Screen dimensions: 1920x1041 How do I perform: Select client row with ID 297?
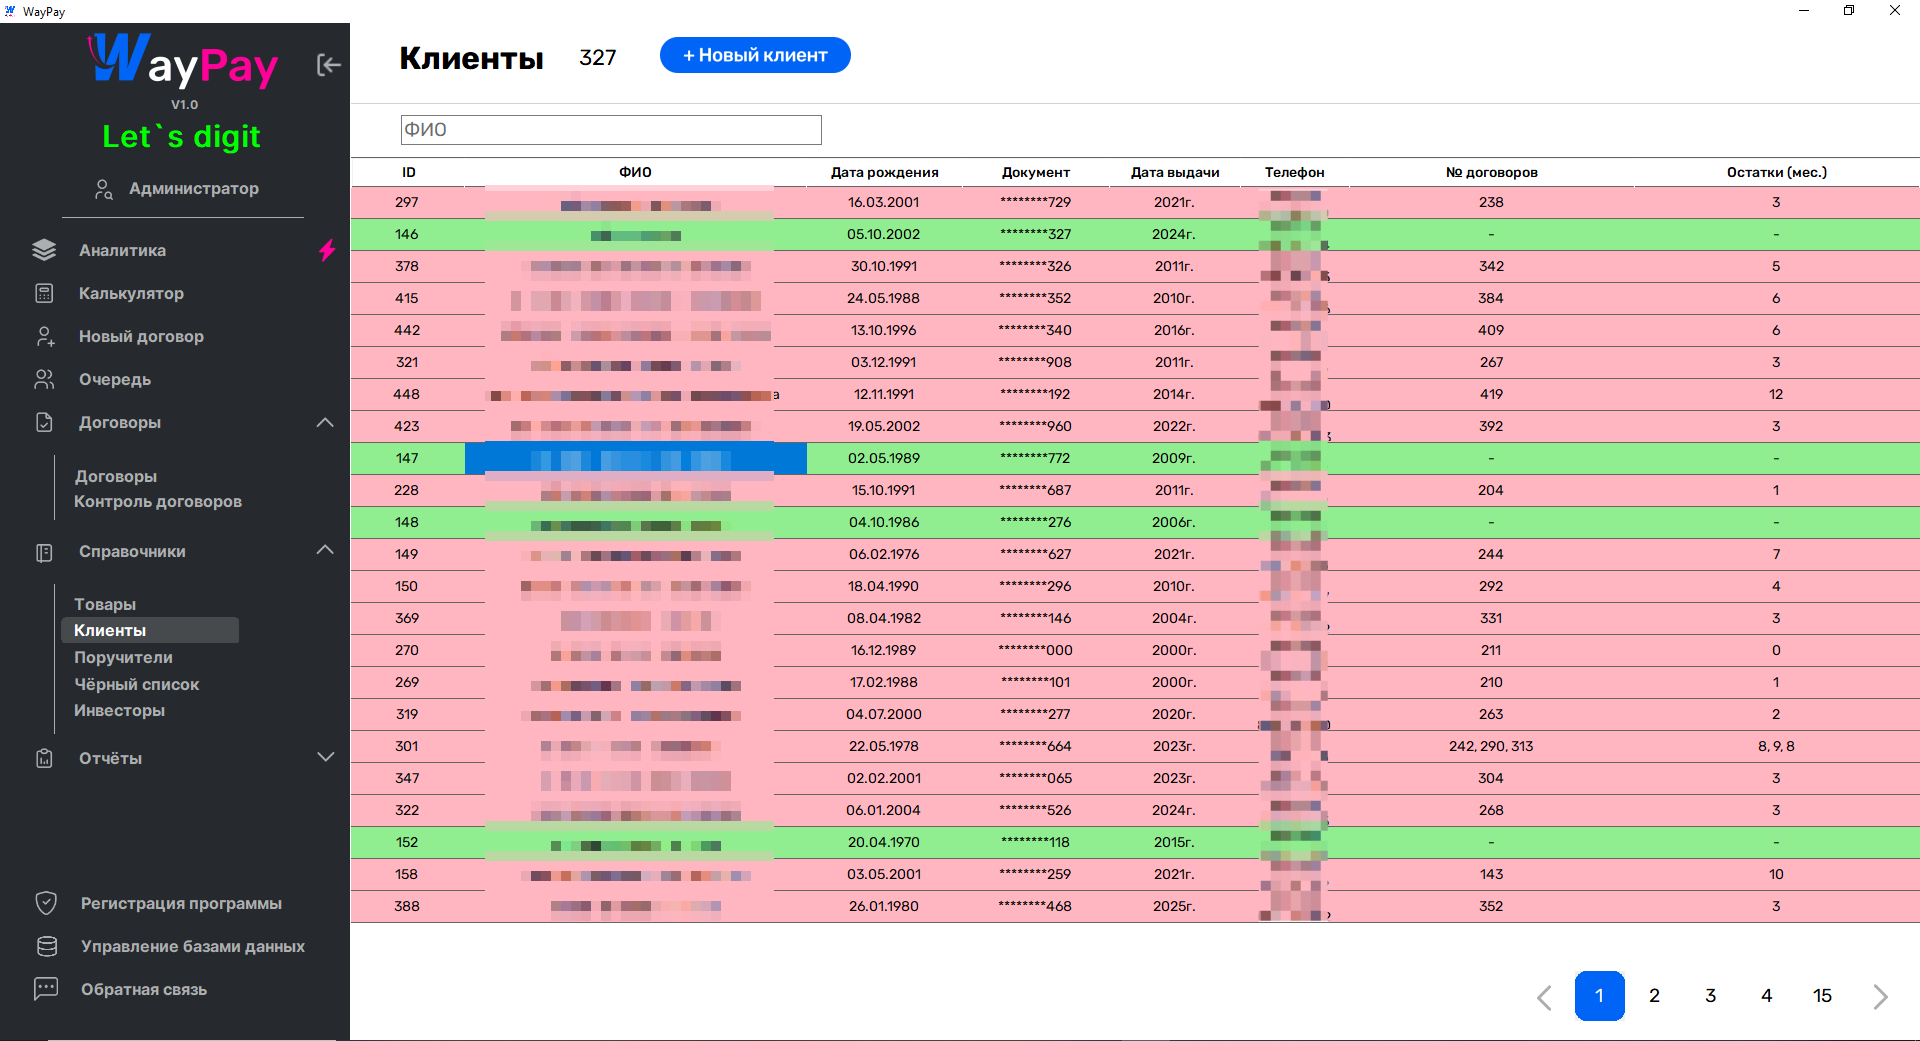pos(1135,202)
